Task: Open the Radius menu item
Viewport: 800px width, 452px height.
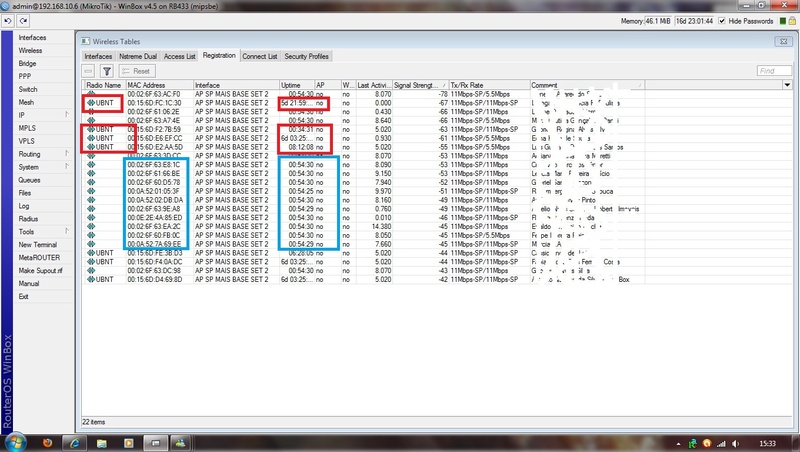Action: (x=29, y=219)
